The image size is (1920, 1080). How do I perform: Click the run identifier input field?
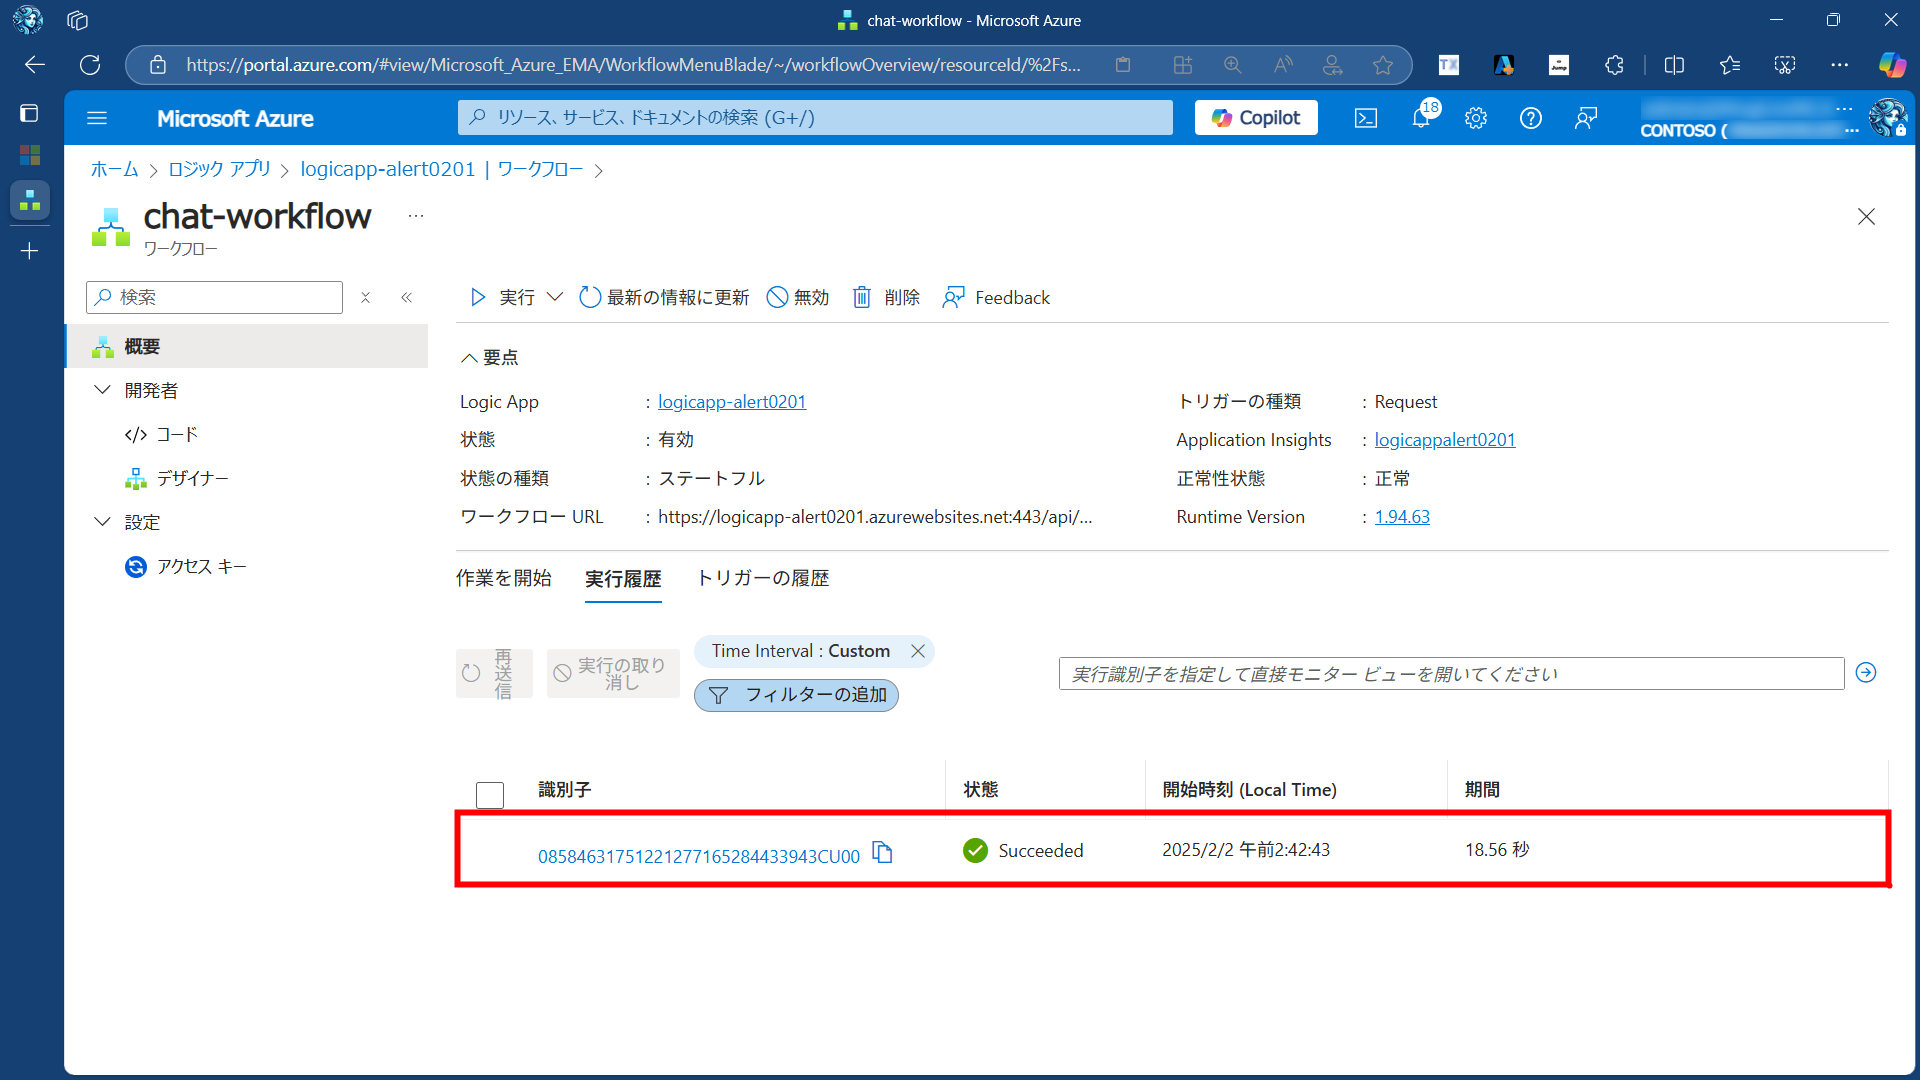point(1450,674)
